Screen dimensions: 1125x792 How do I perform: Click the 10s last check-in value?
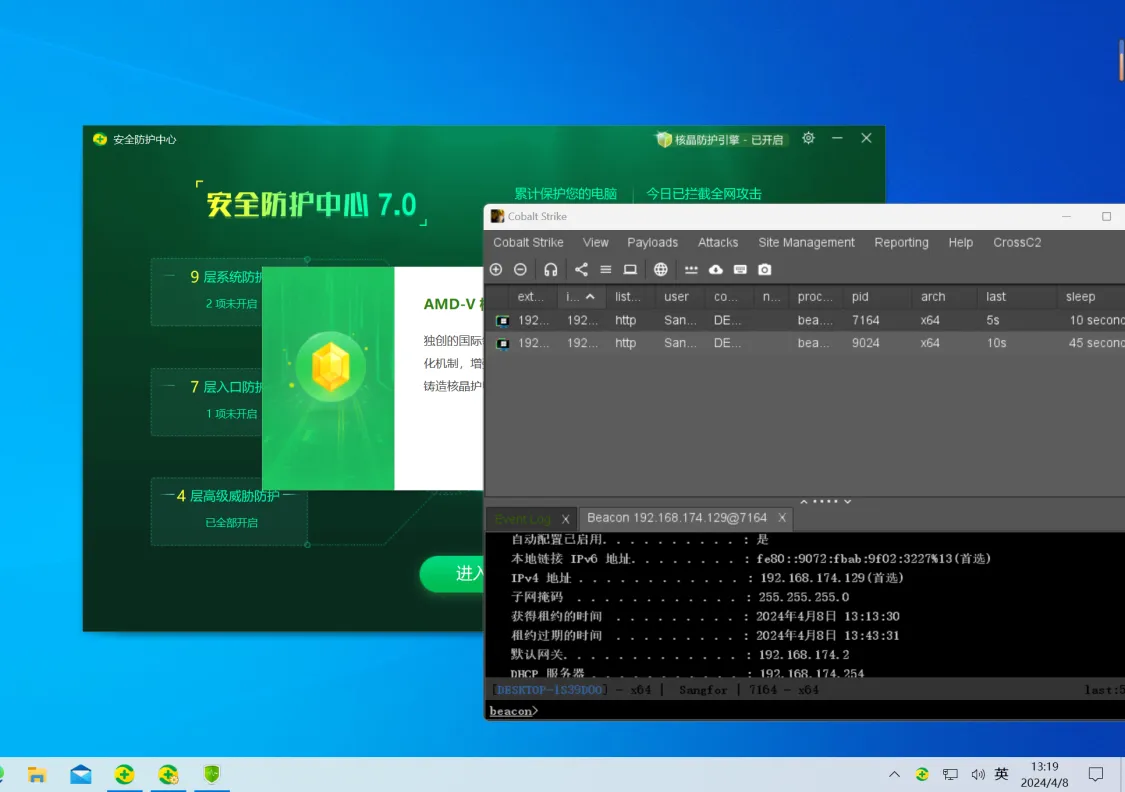(996, 344)
